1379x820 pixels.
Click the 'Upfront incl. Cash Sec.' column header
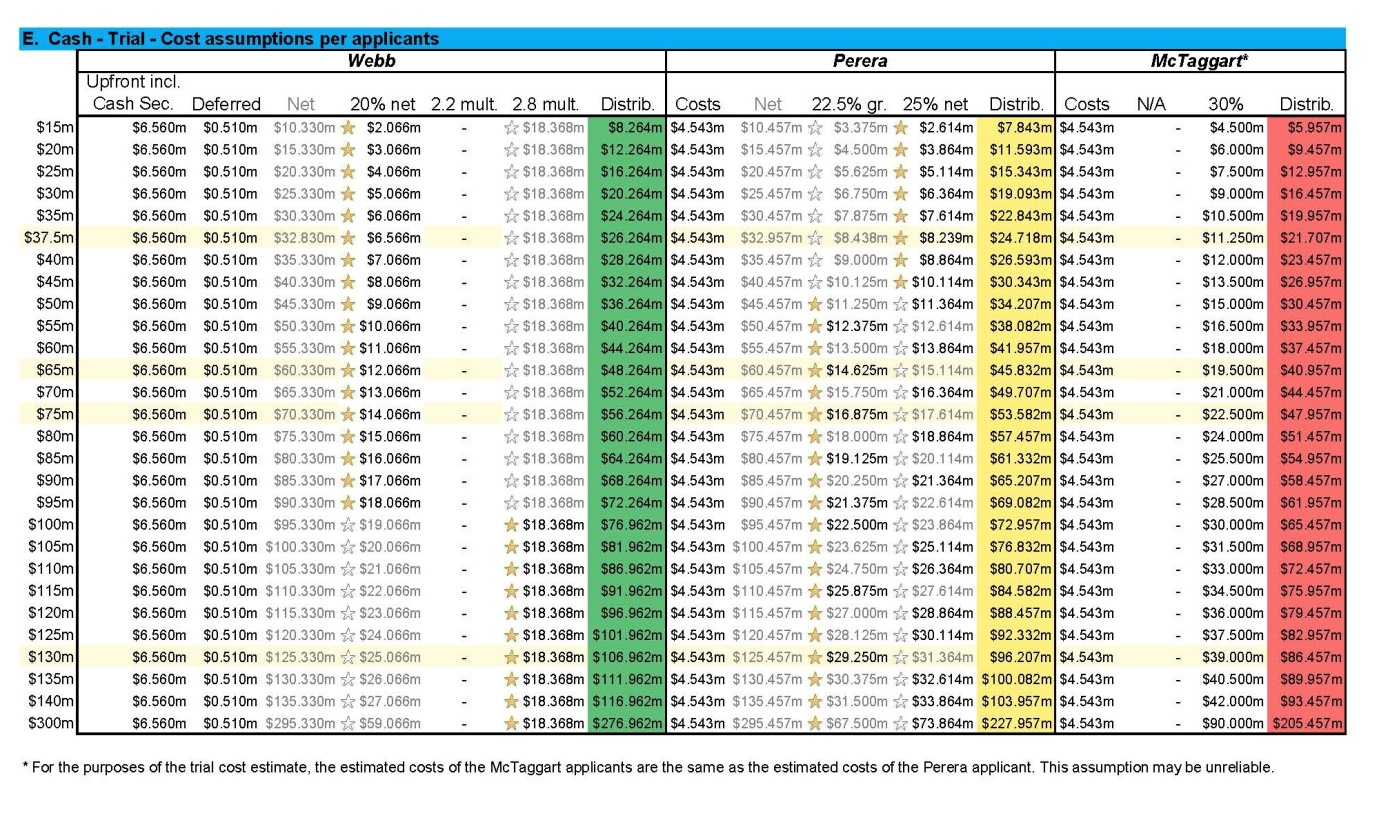134,93
